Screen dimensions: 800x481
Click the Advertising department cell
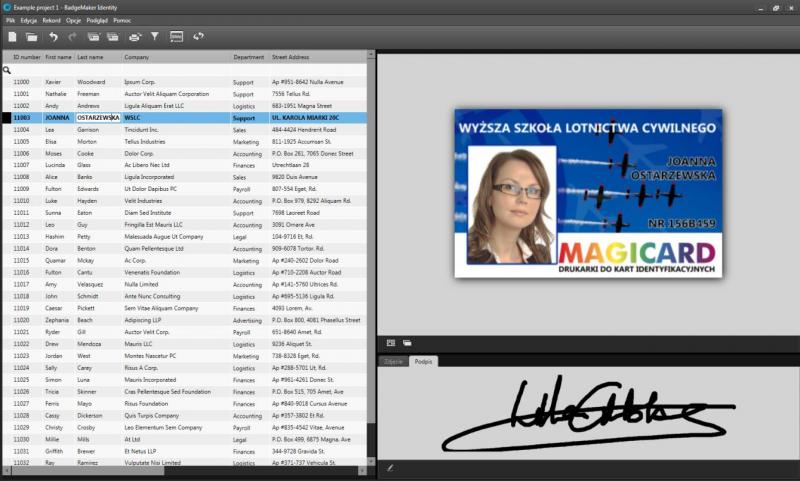coord(249,320)
